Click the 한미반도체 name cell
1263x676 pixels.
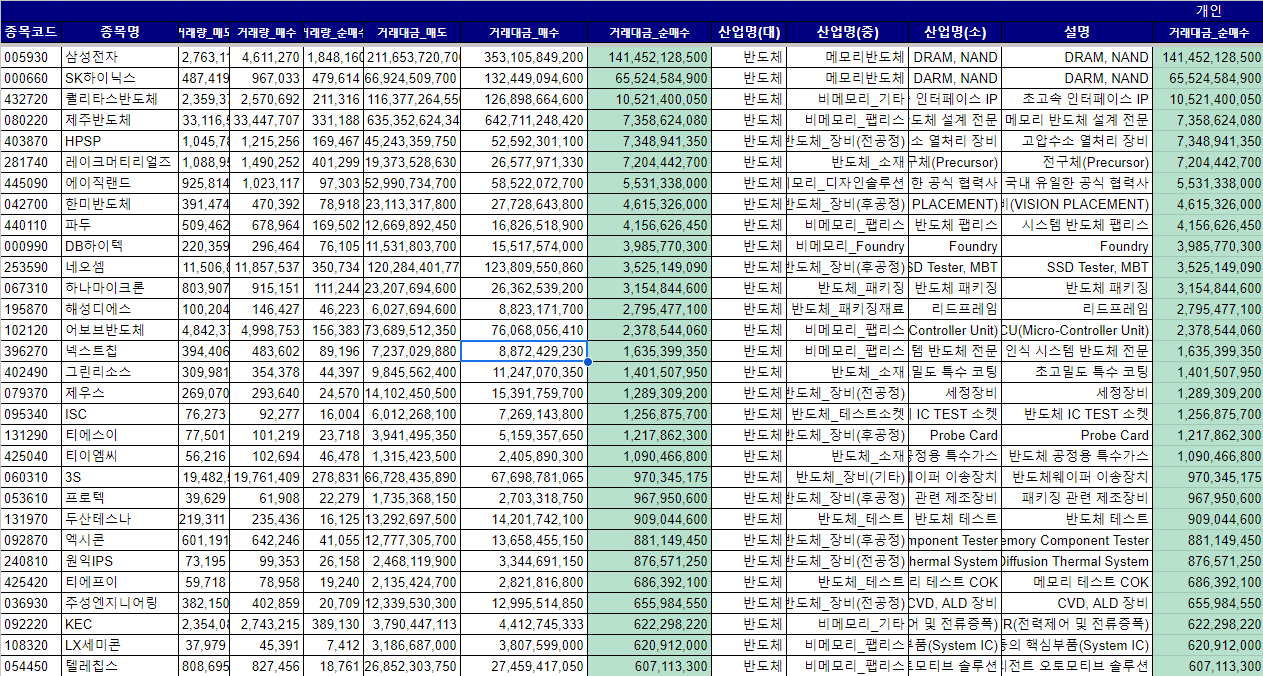120,204
